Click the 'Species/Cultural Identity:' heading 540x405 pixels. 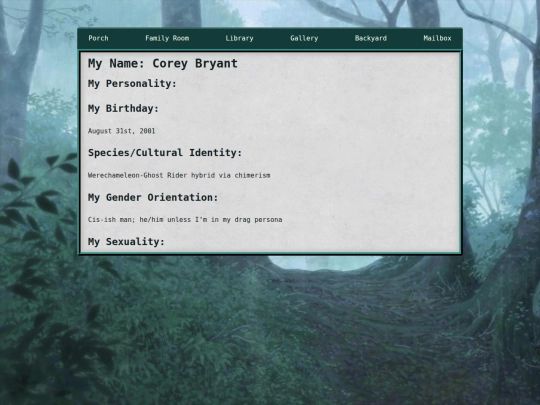point(165,153)
